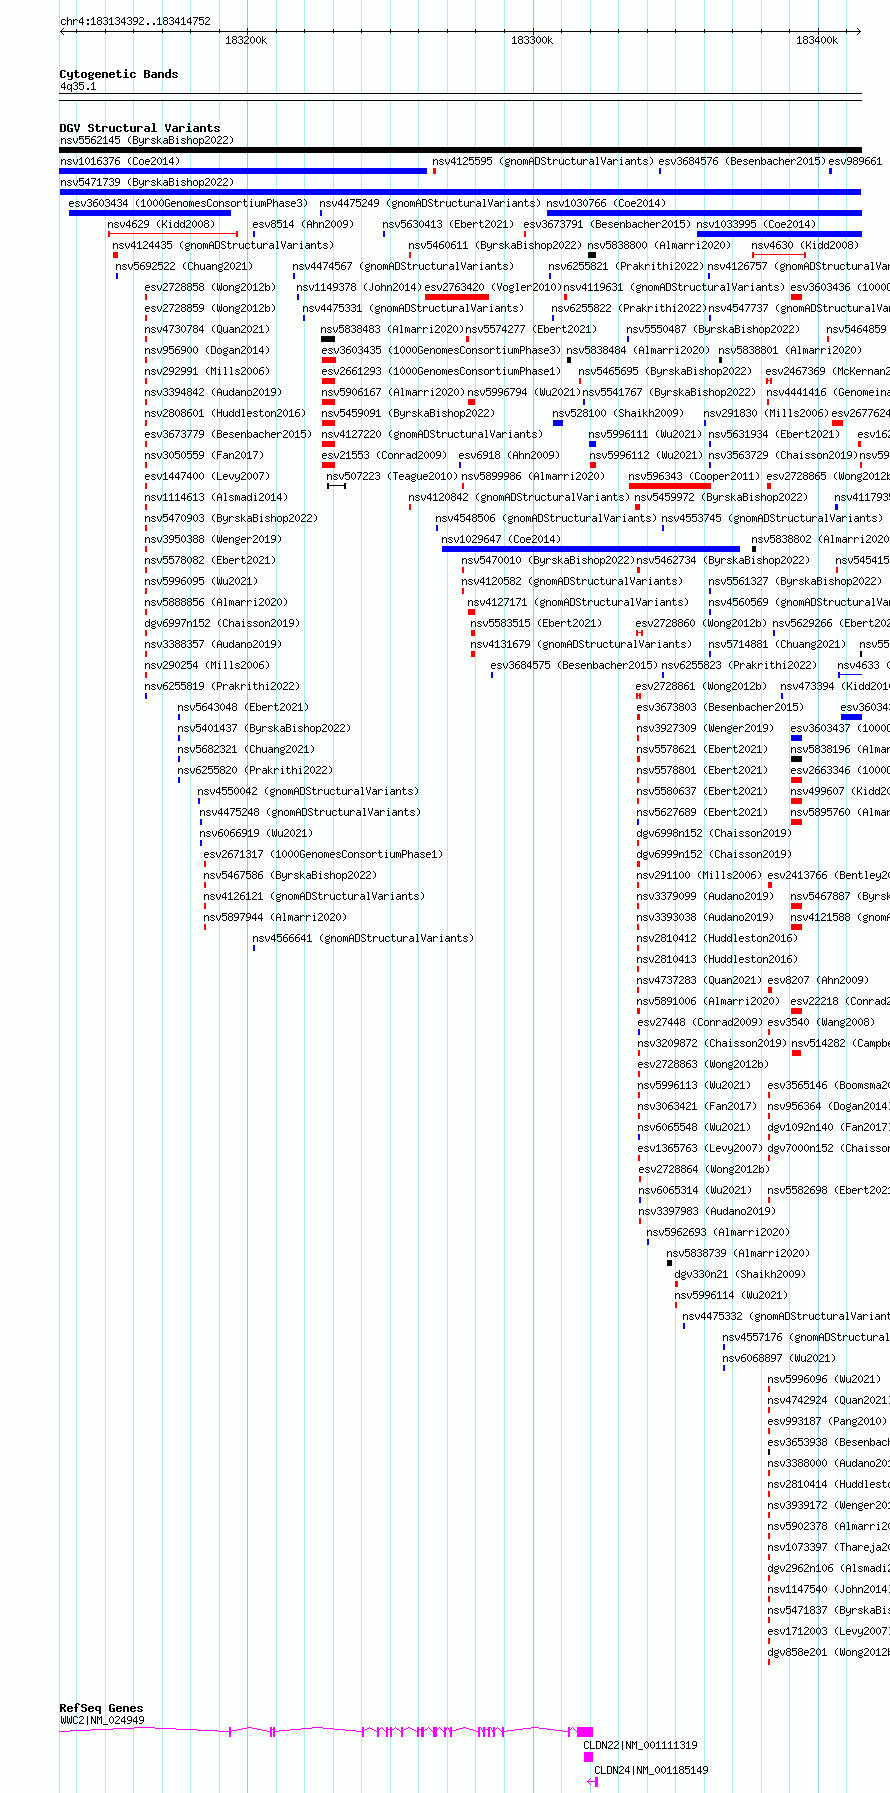
Task: Click chr4:183134392..183414752 range text
Action: (135, 21)
